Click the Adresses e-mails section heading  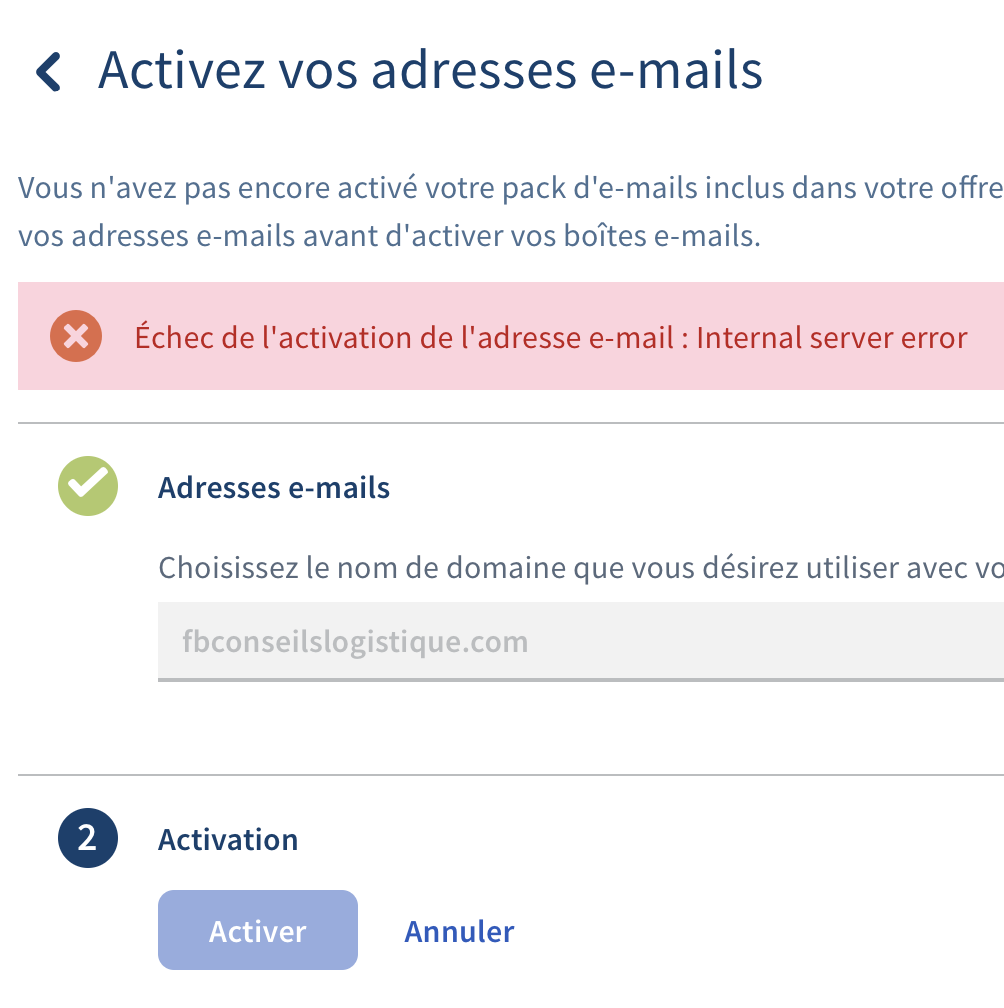point(274,488)
